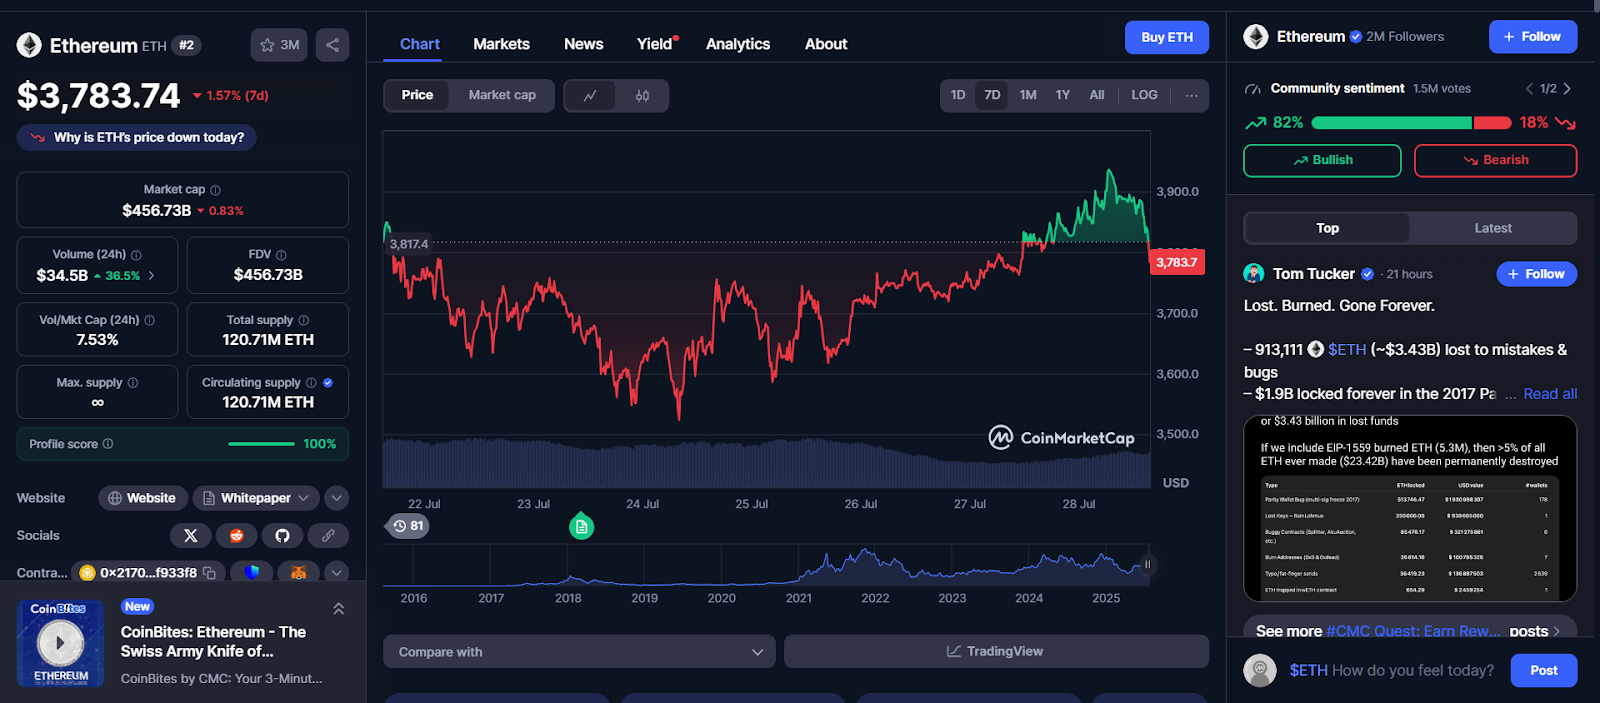Toggle LOG scale on the chart
The image size is (1600, 703).
pos(1144,95)
